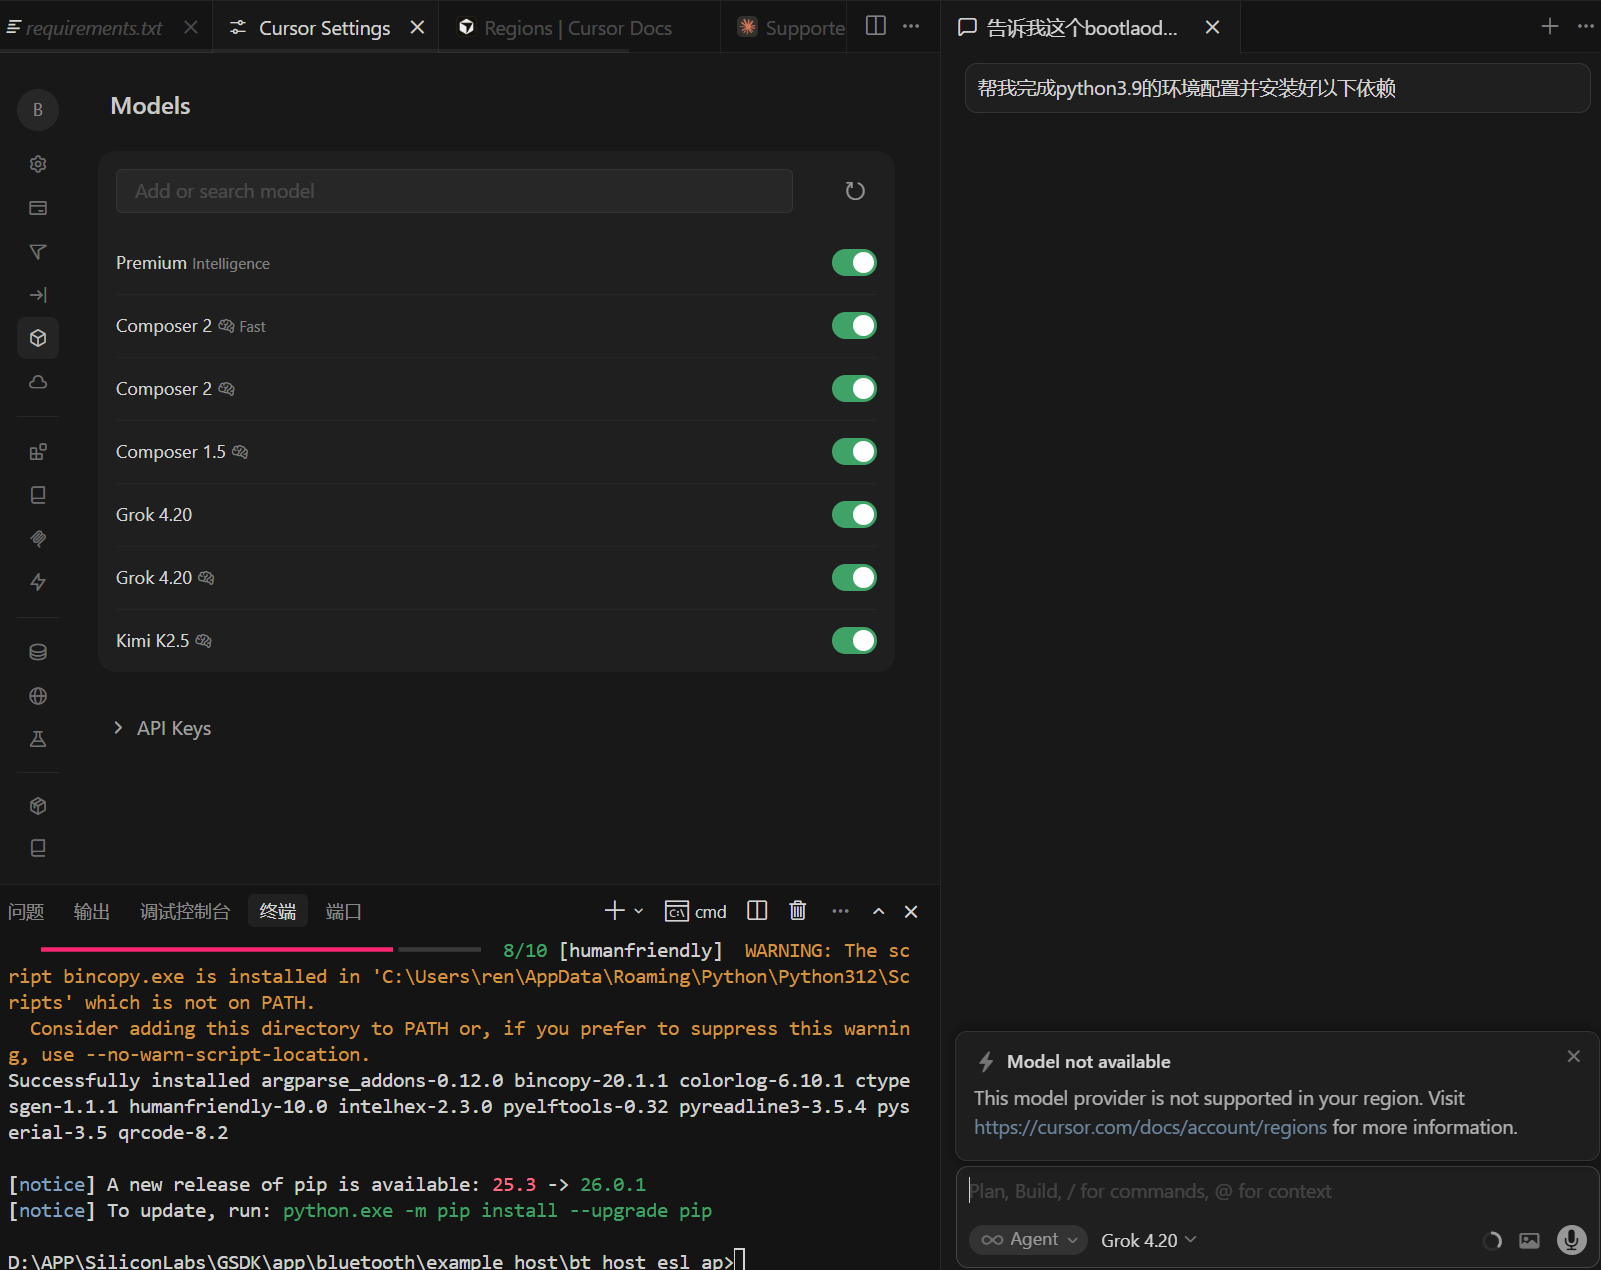Toggle off the Premium Intelligence model
The width and height of the screenshot is (1601, 1270).
[854, 263]
